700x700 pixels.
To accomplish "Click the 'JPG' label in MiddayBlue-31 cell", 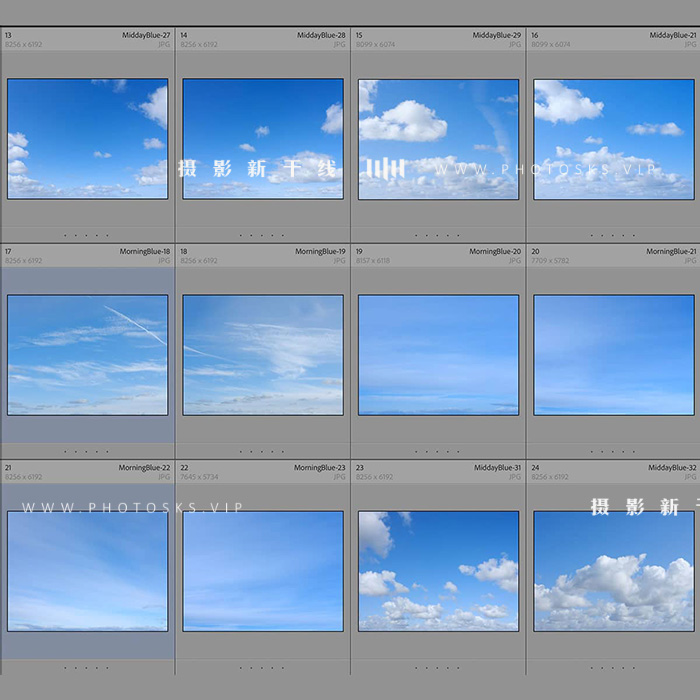I will (515, 477).
